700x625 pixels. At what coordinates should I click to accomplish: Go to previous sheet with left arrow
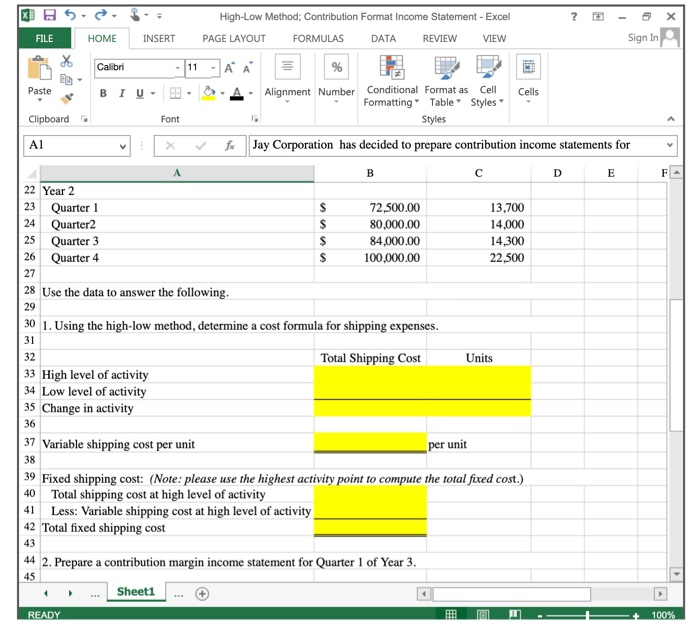pos(46,594)
